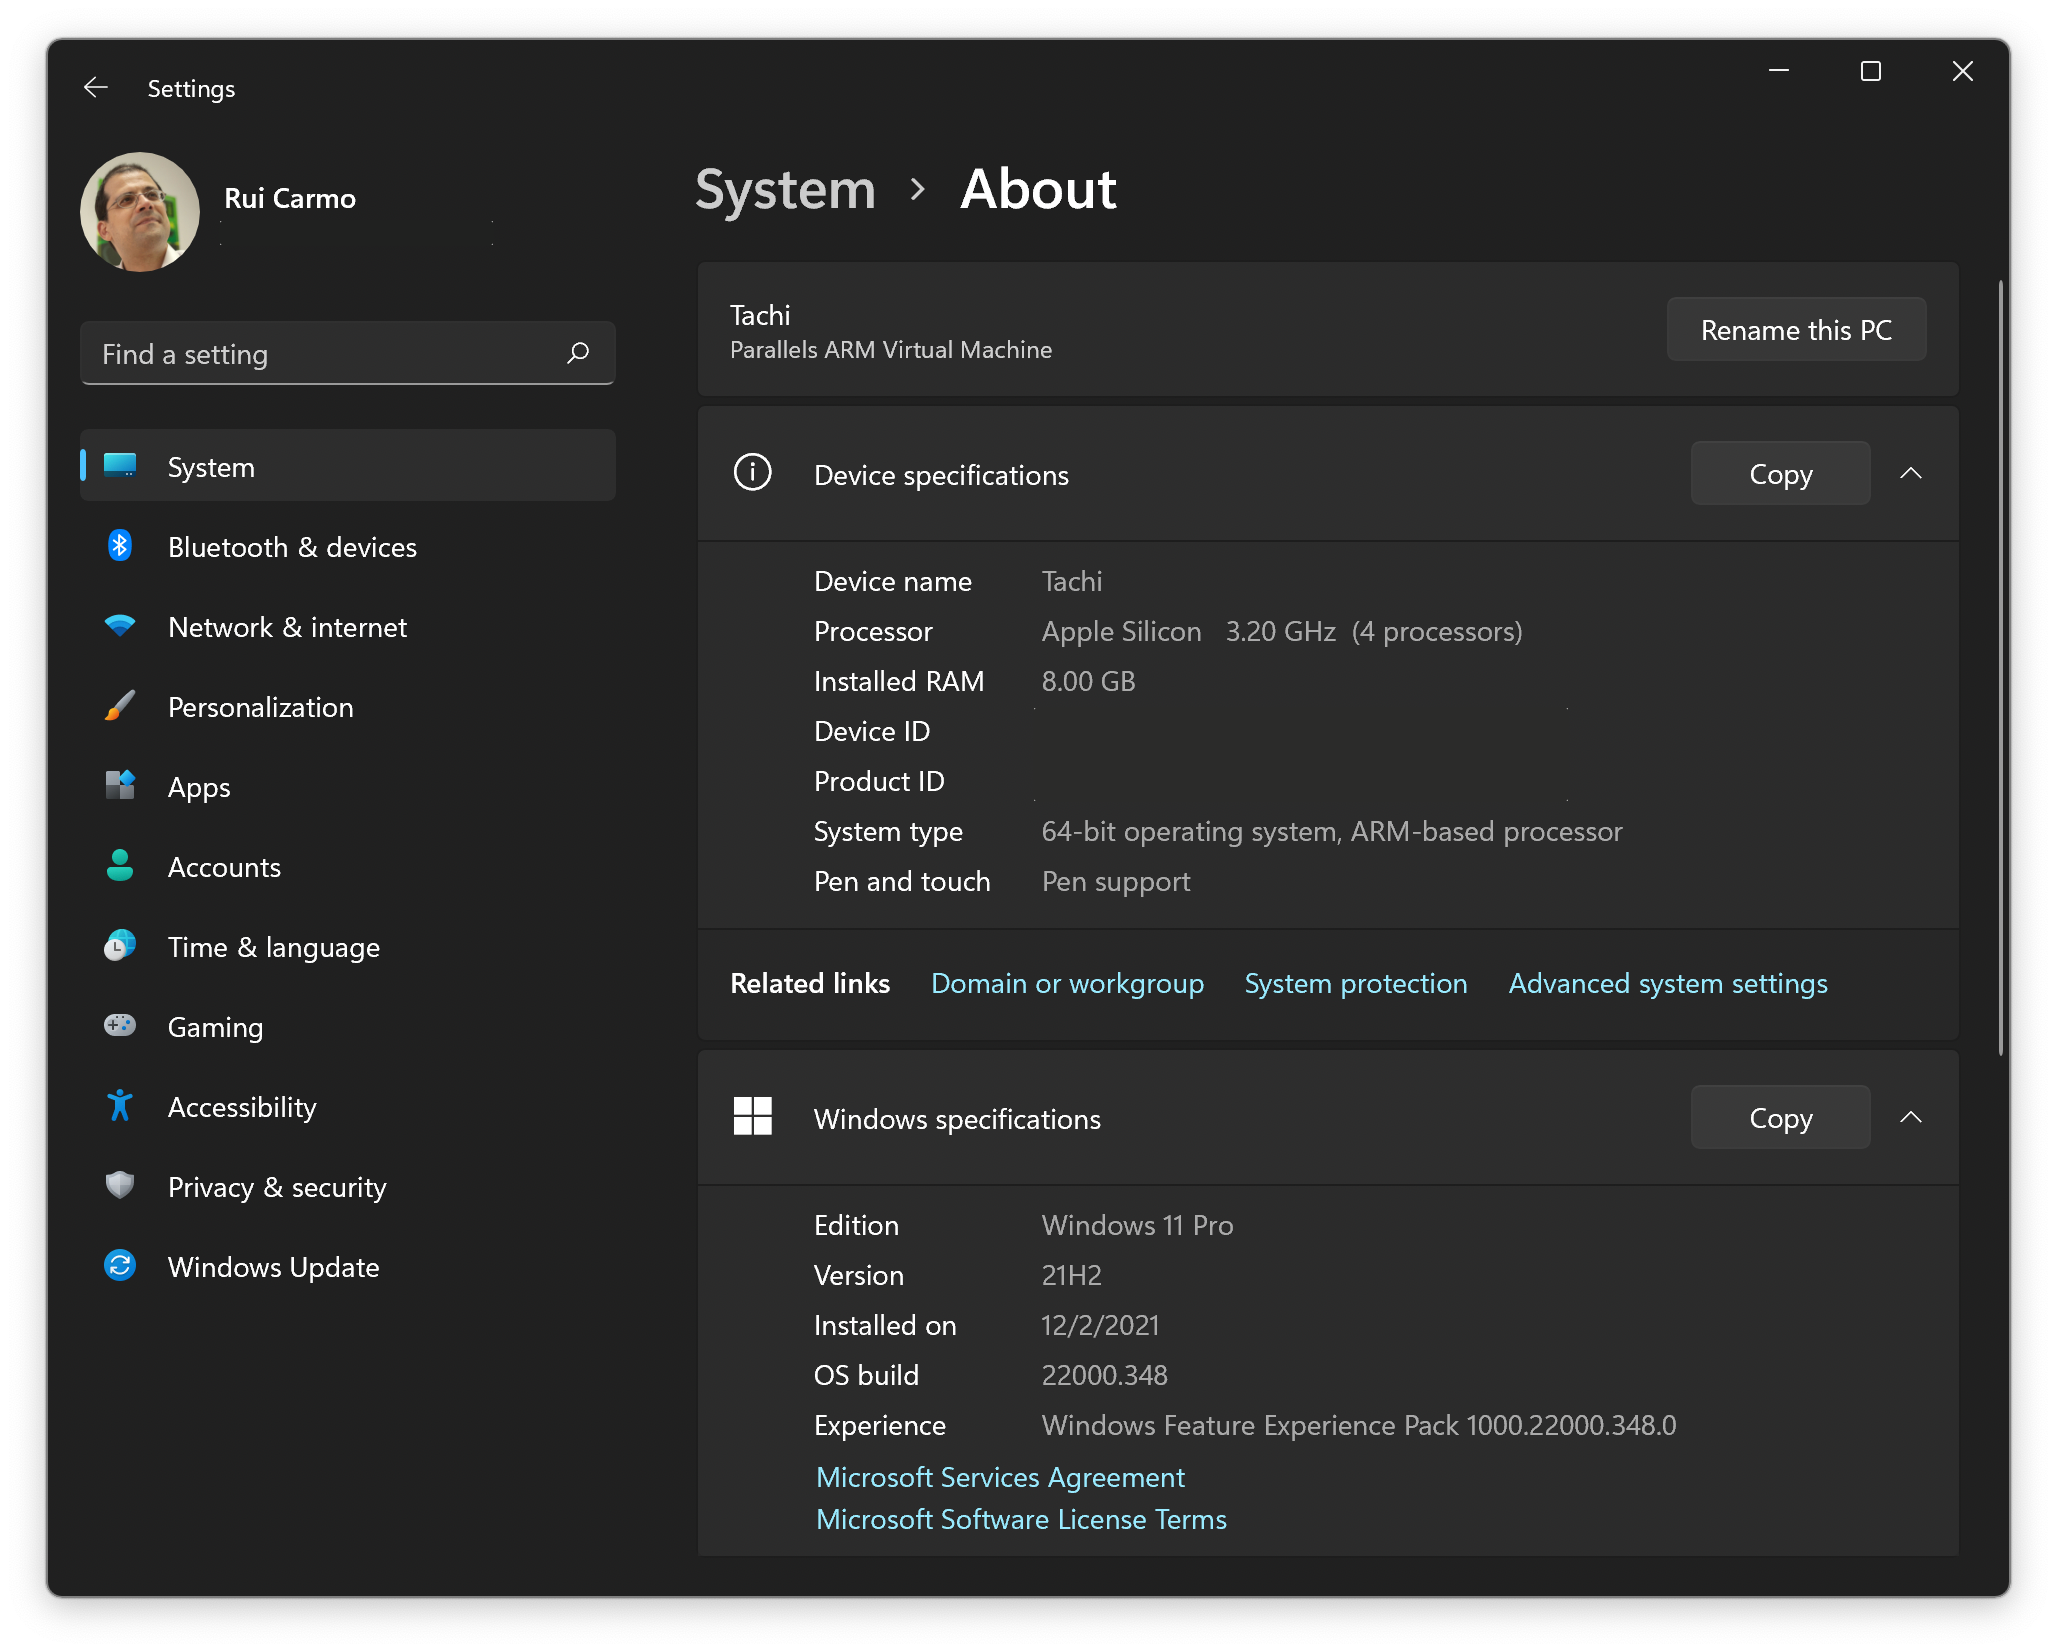This screenshot has height=1652, width=2058.
Task: Click the vertical scrollbar on the right
Action: click(2000, 668)
